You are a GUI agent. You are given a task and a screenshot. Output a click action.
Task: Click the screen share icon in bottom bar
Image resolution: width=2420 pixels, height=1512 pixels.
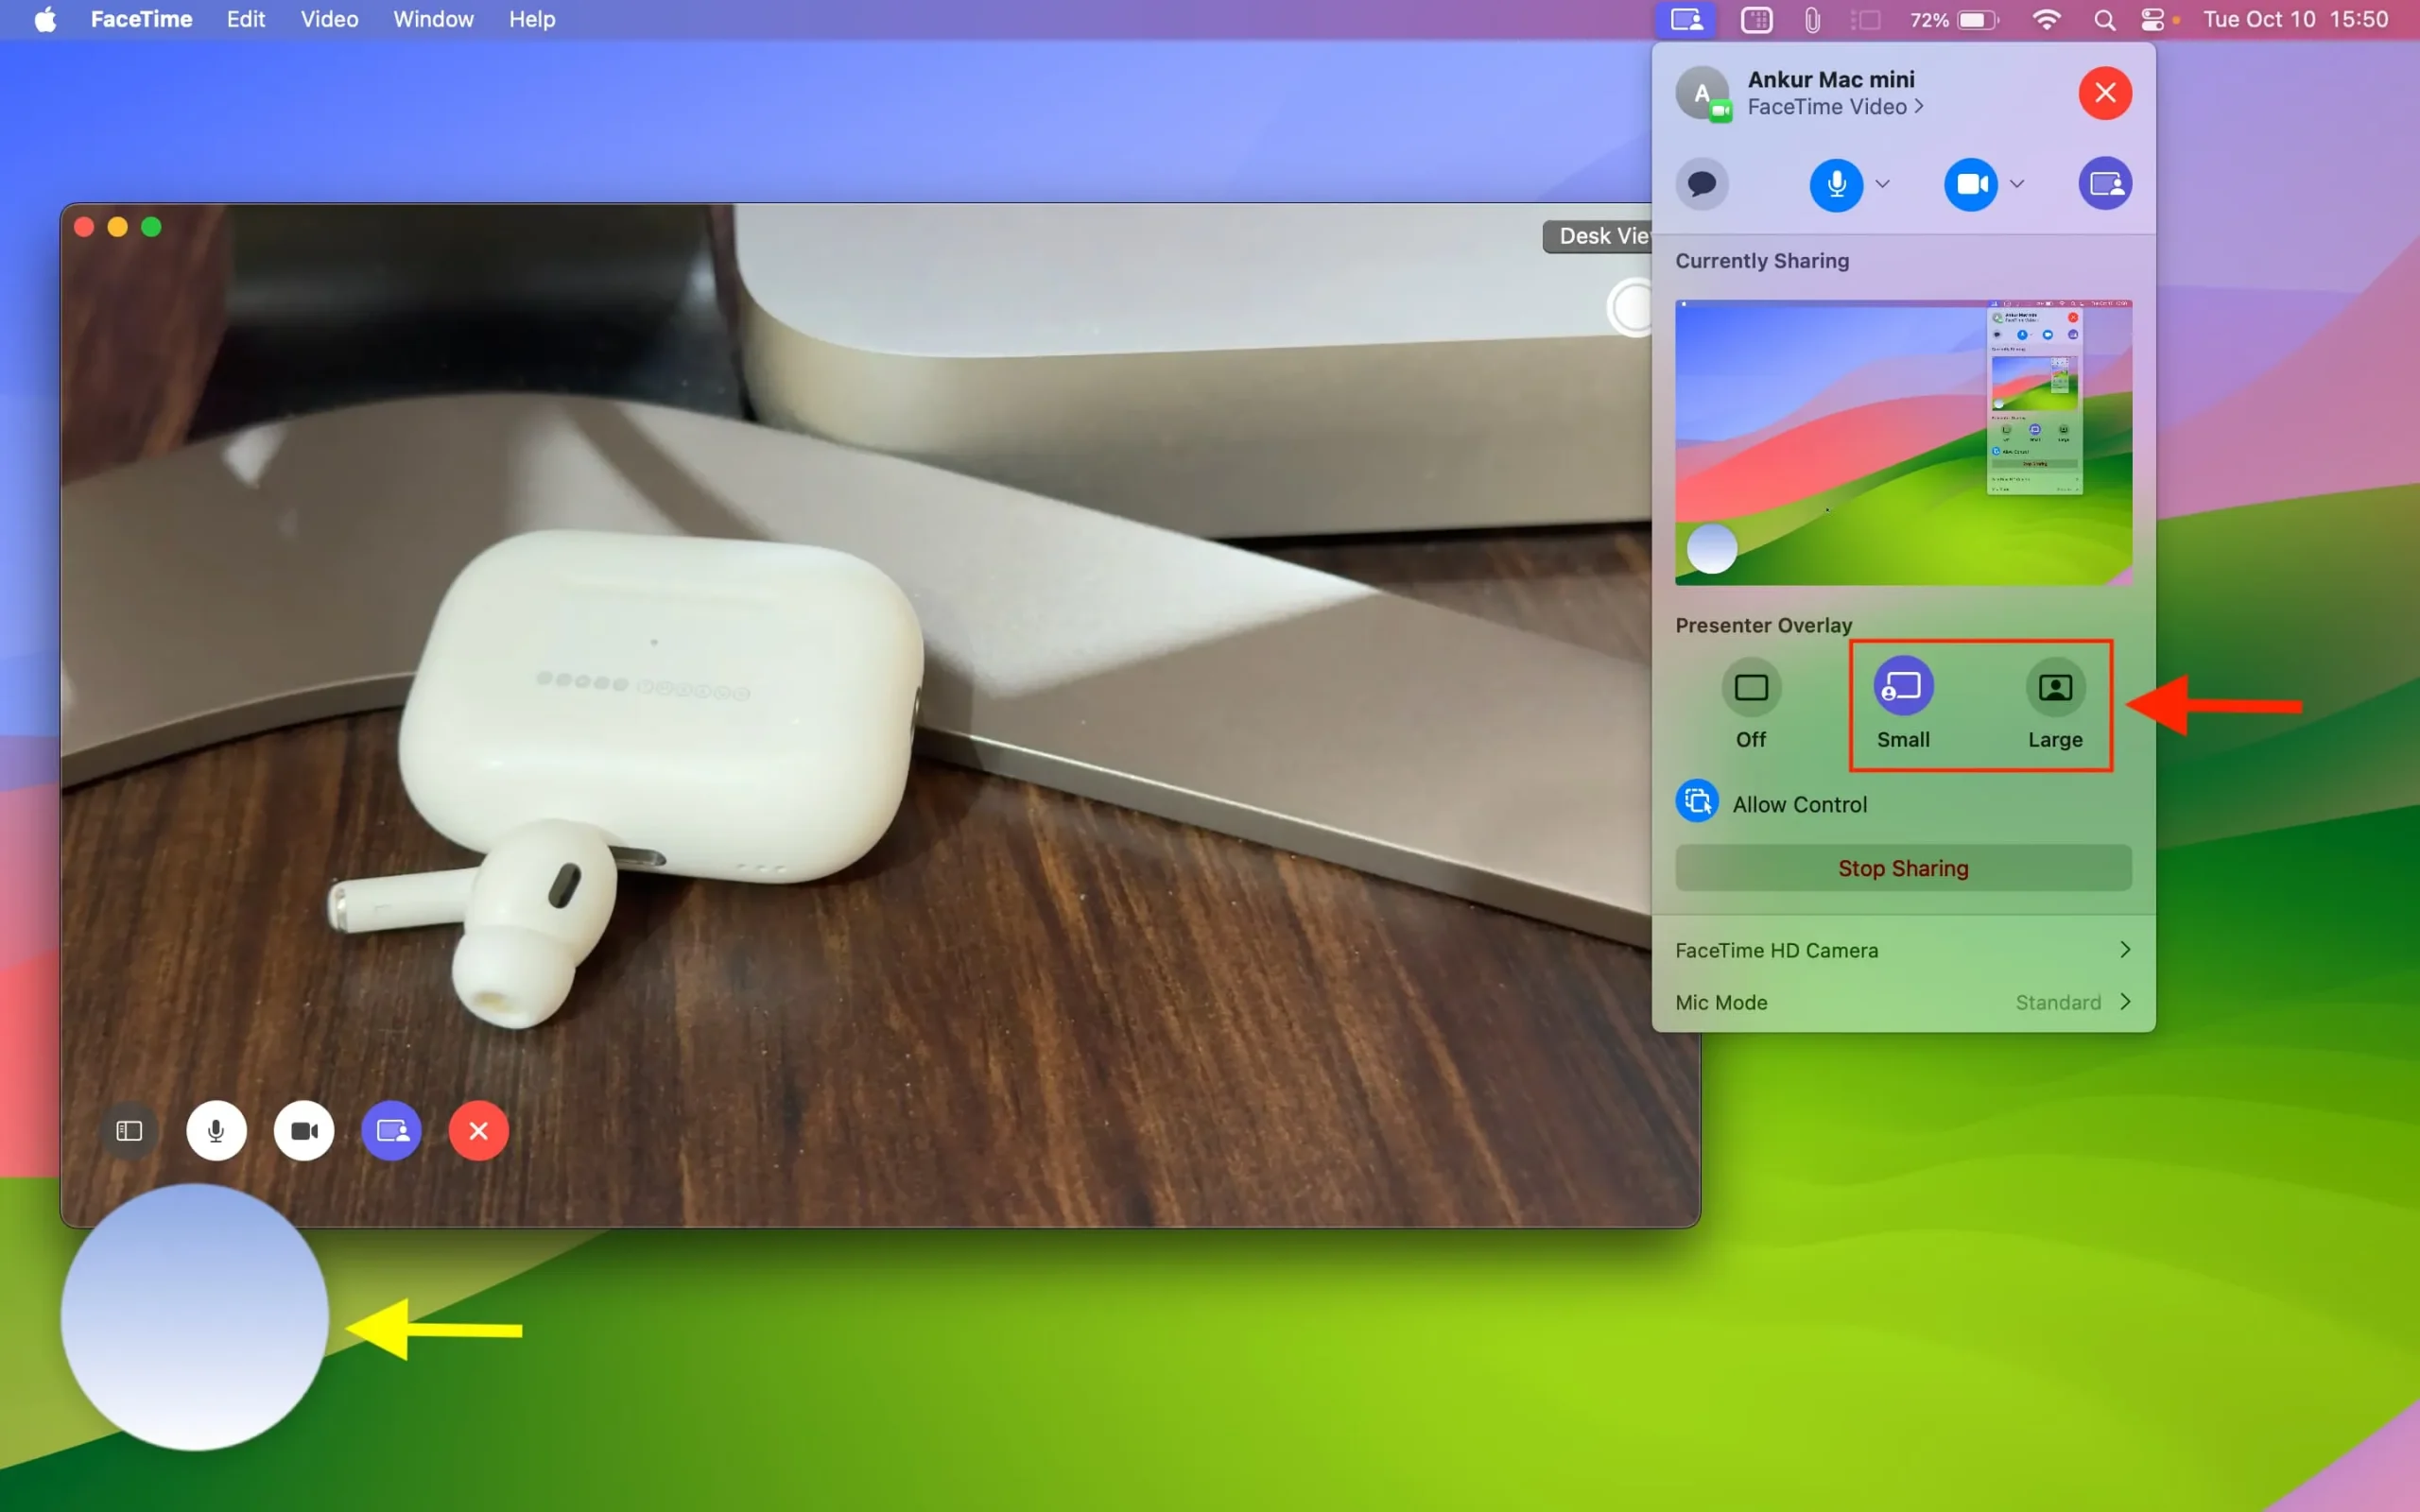click(x=390, y=1130)
